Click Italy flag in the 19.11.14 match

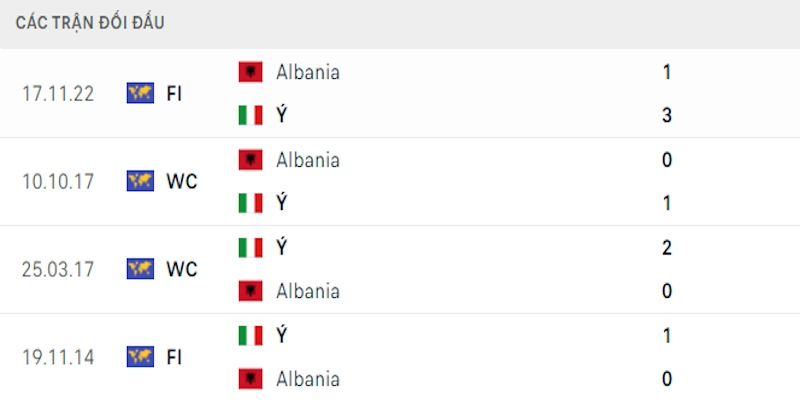pyautogui.click(x=250, y=335)
